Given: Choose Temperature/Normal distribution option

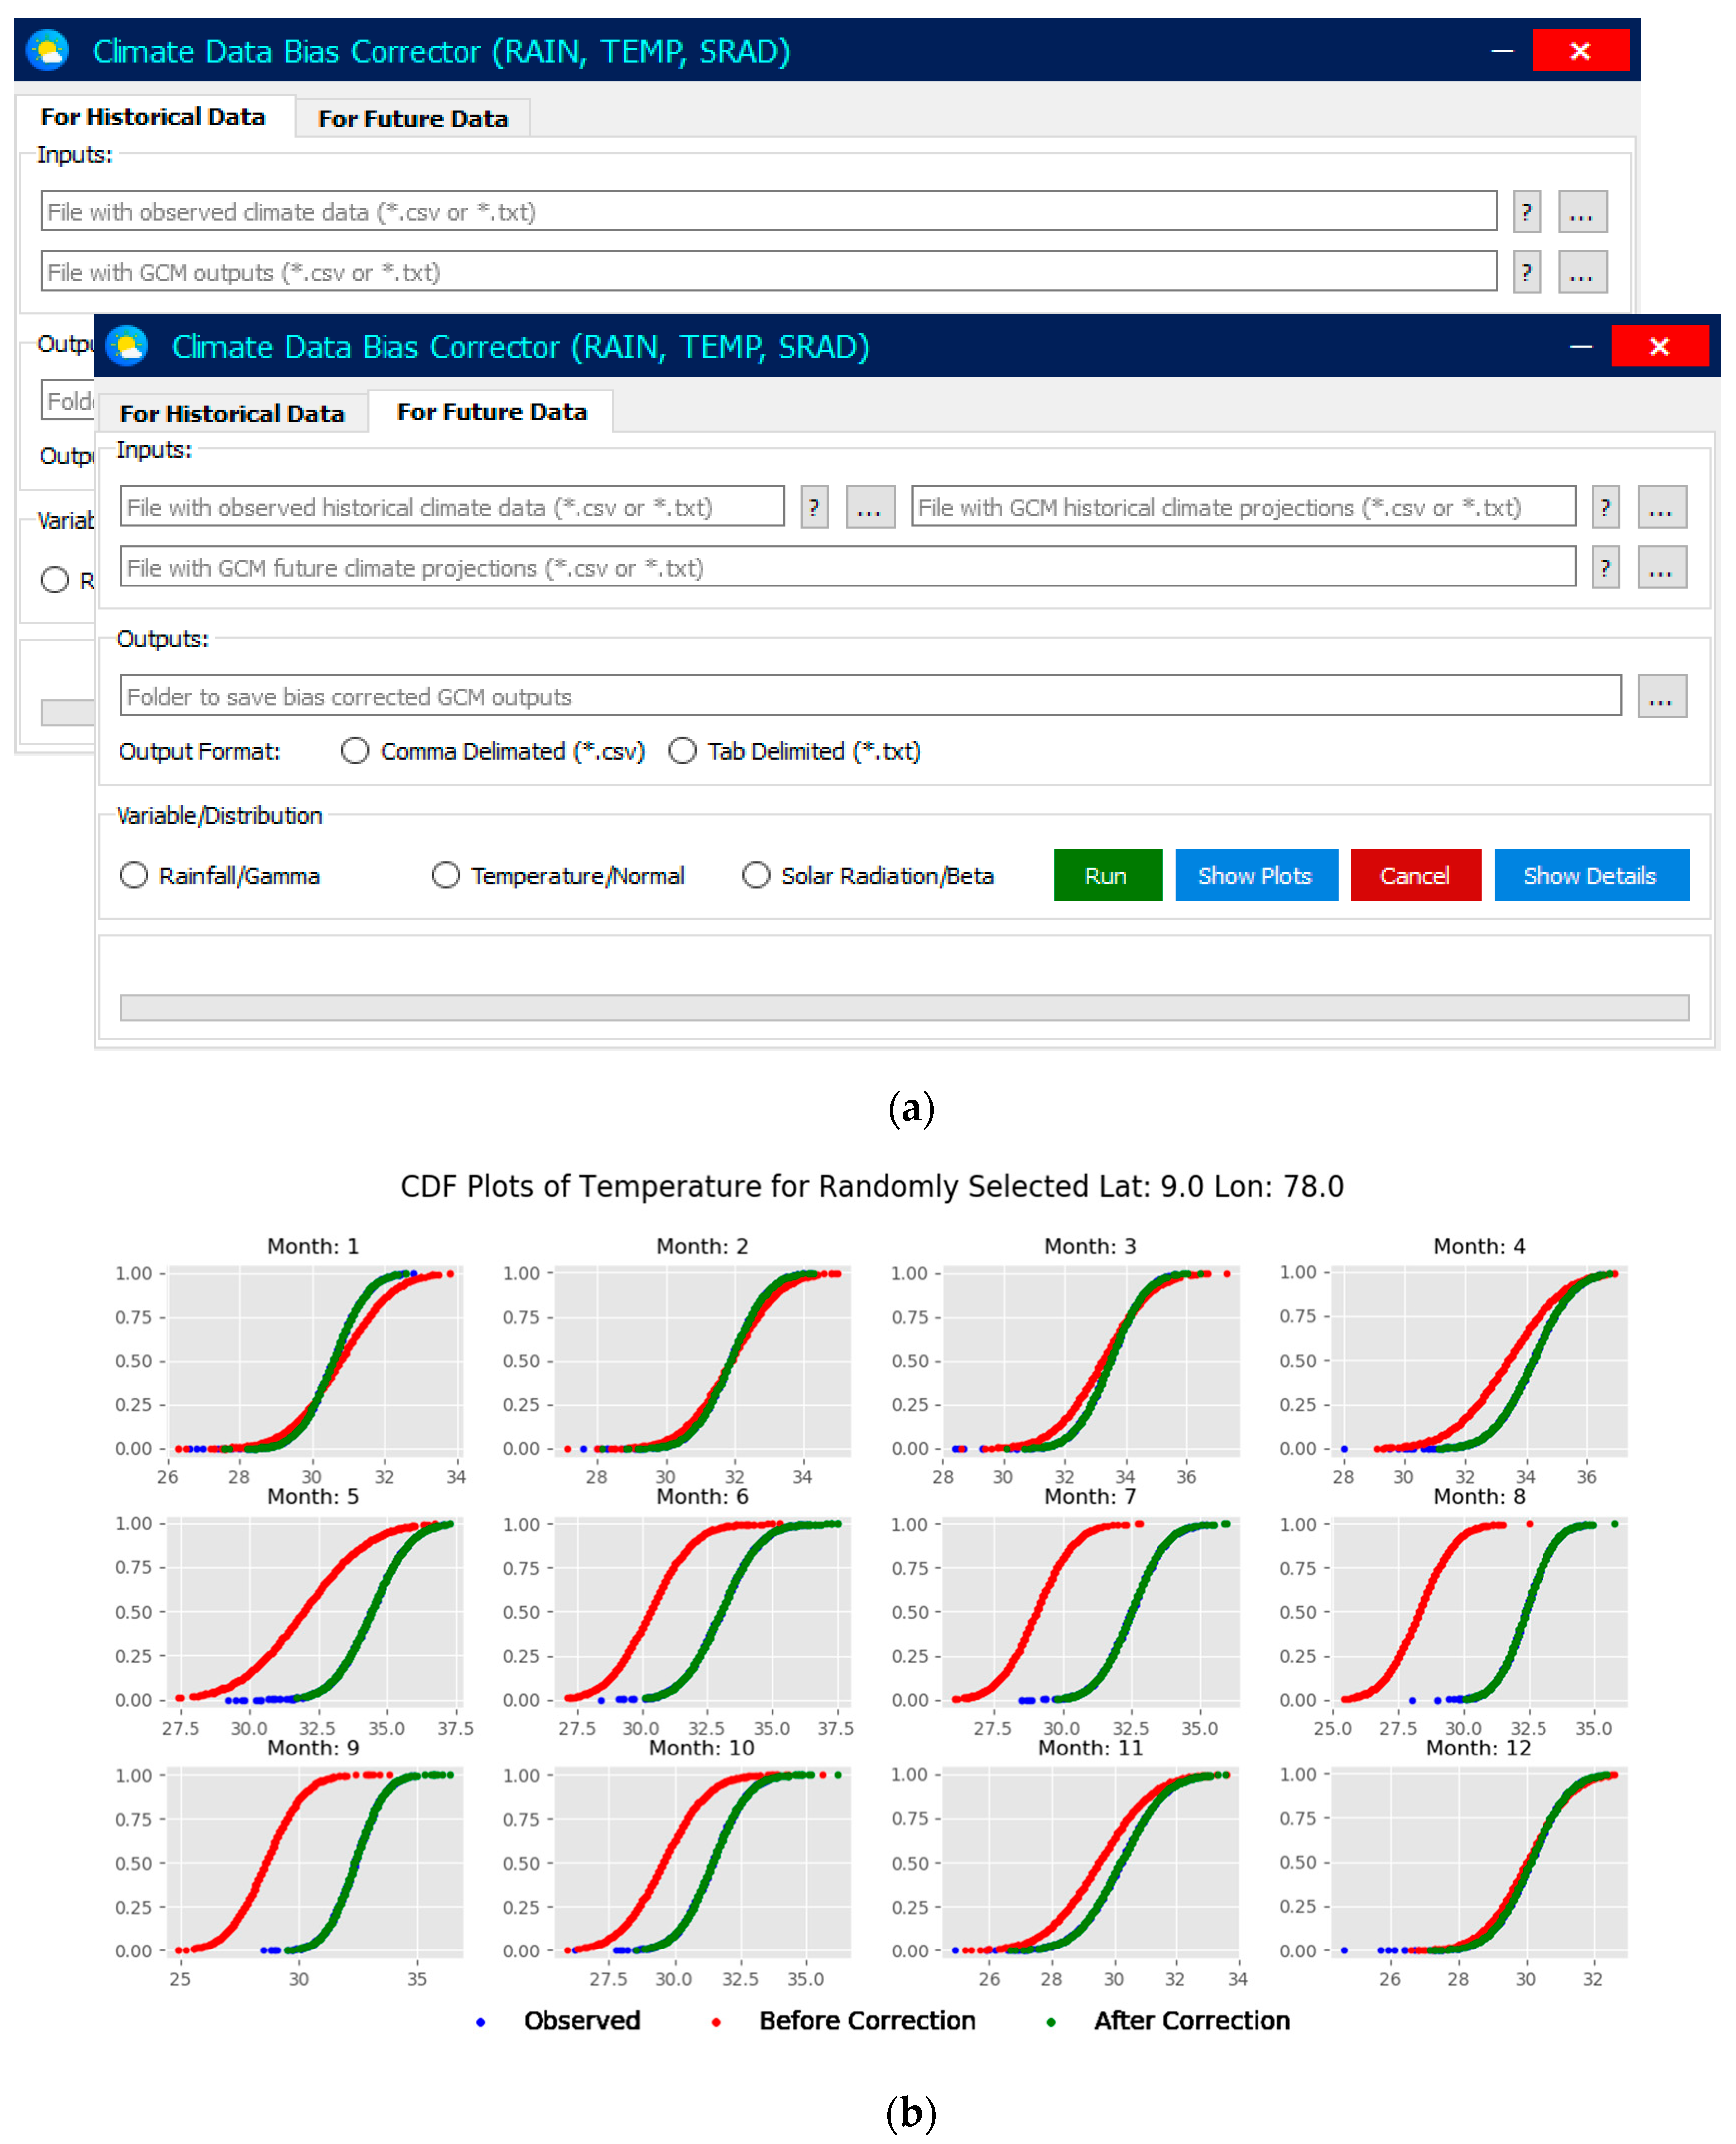Looking at the screenshot, I should click(446, 876).
